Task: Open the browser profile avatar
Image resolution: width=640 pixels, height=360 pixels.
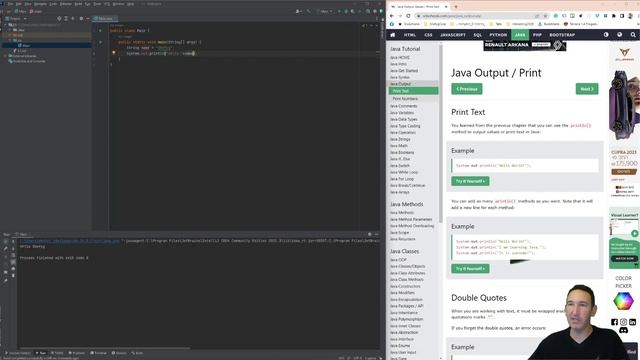Action: (630, 16)
